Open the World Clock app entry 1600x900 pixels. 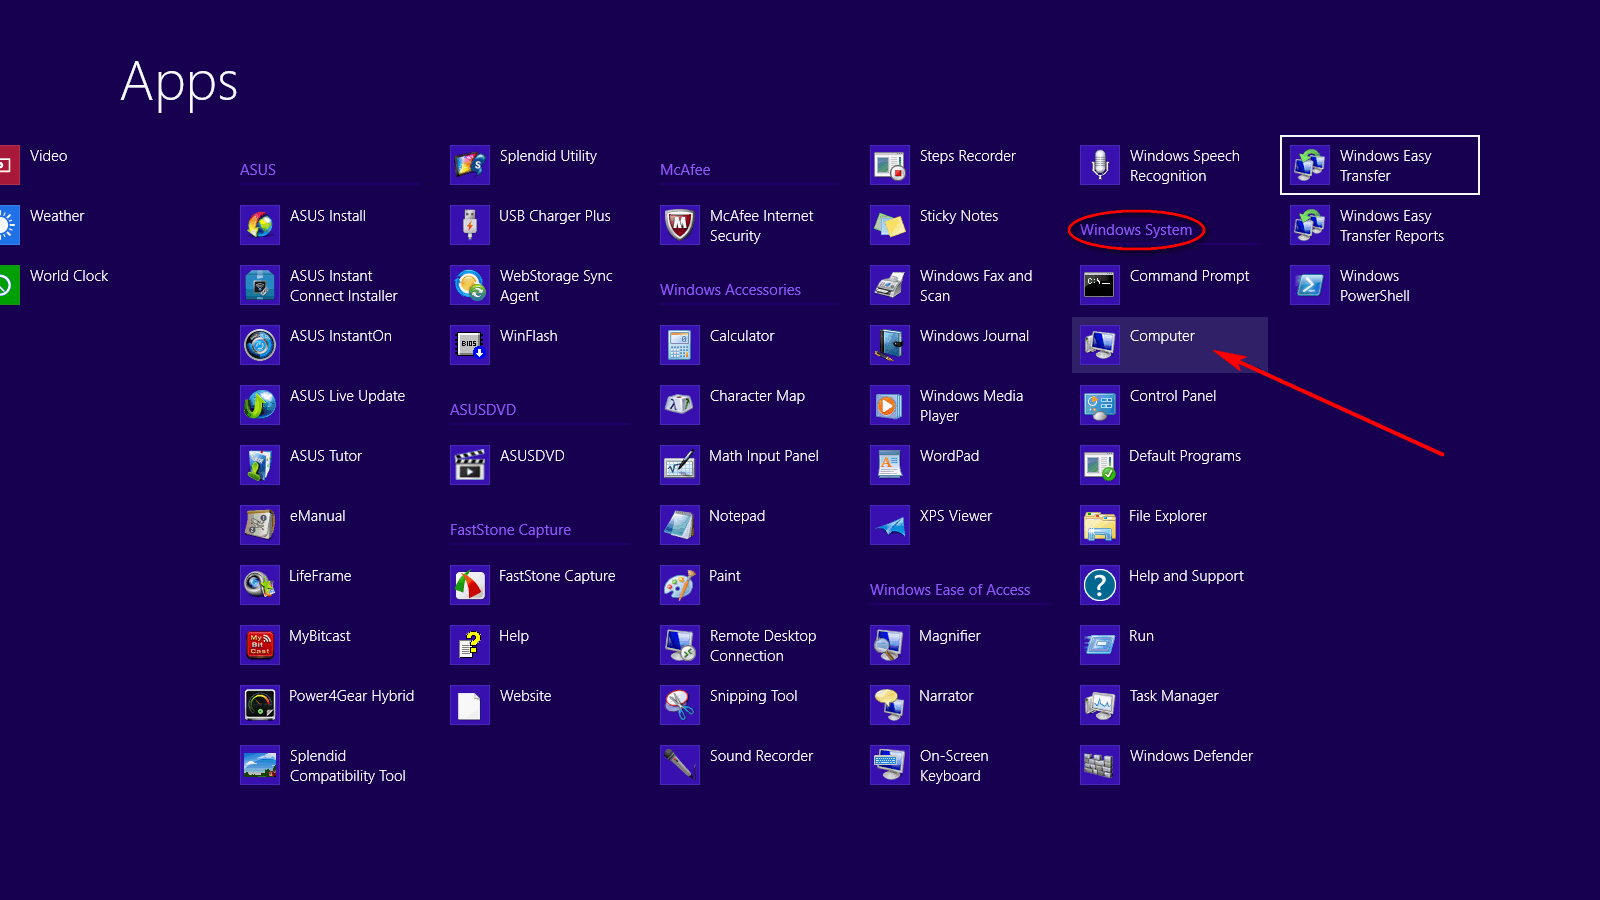pos(55,285)
